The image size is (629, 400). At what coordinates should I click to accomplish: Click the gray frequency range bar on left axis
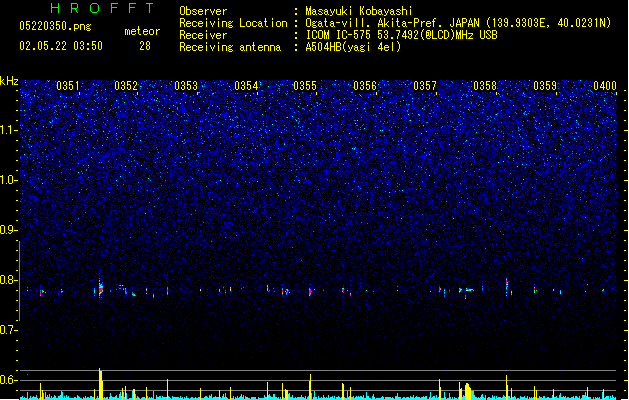(x=19, y=281)
